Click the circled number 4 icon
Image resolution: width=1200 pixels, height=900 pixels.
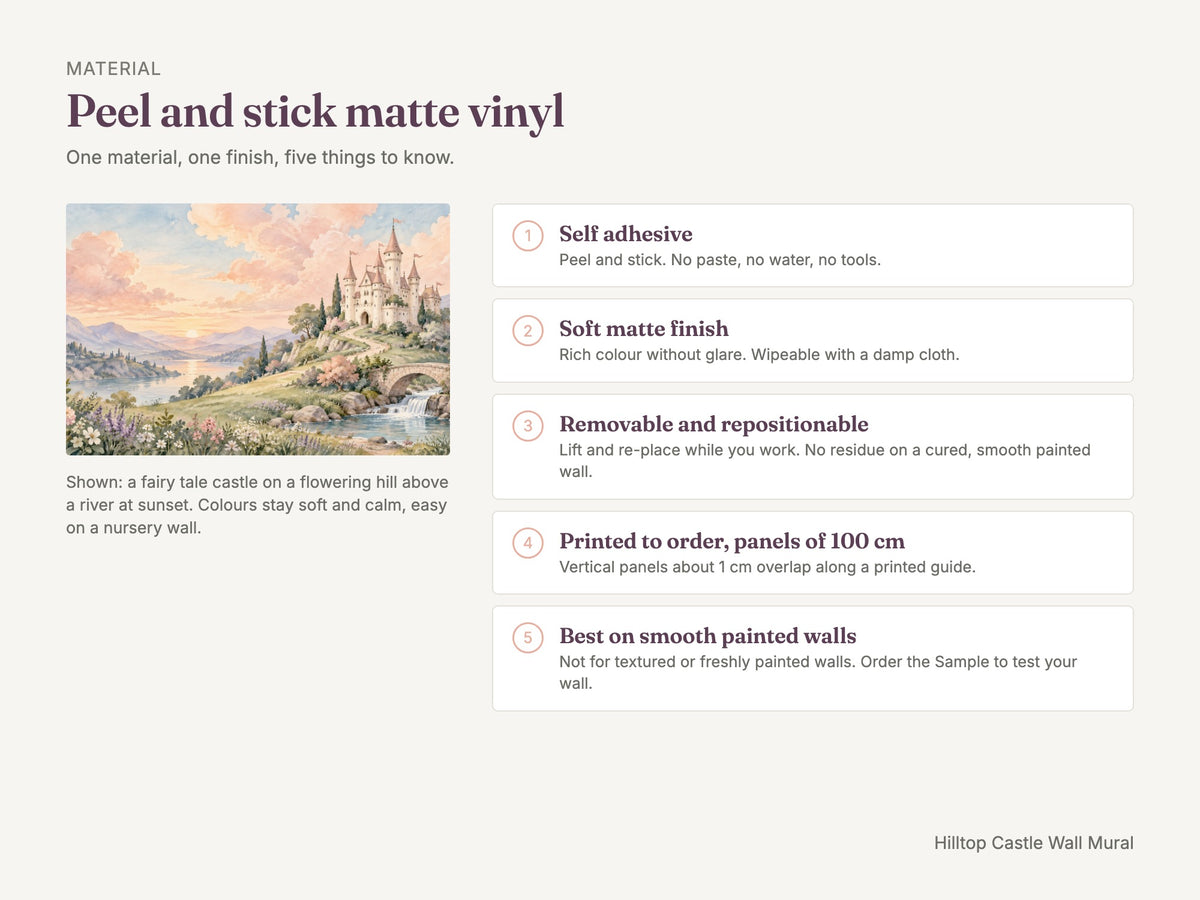pyautogui.click(x=528, y=543)
